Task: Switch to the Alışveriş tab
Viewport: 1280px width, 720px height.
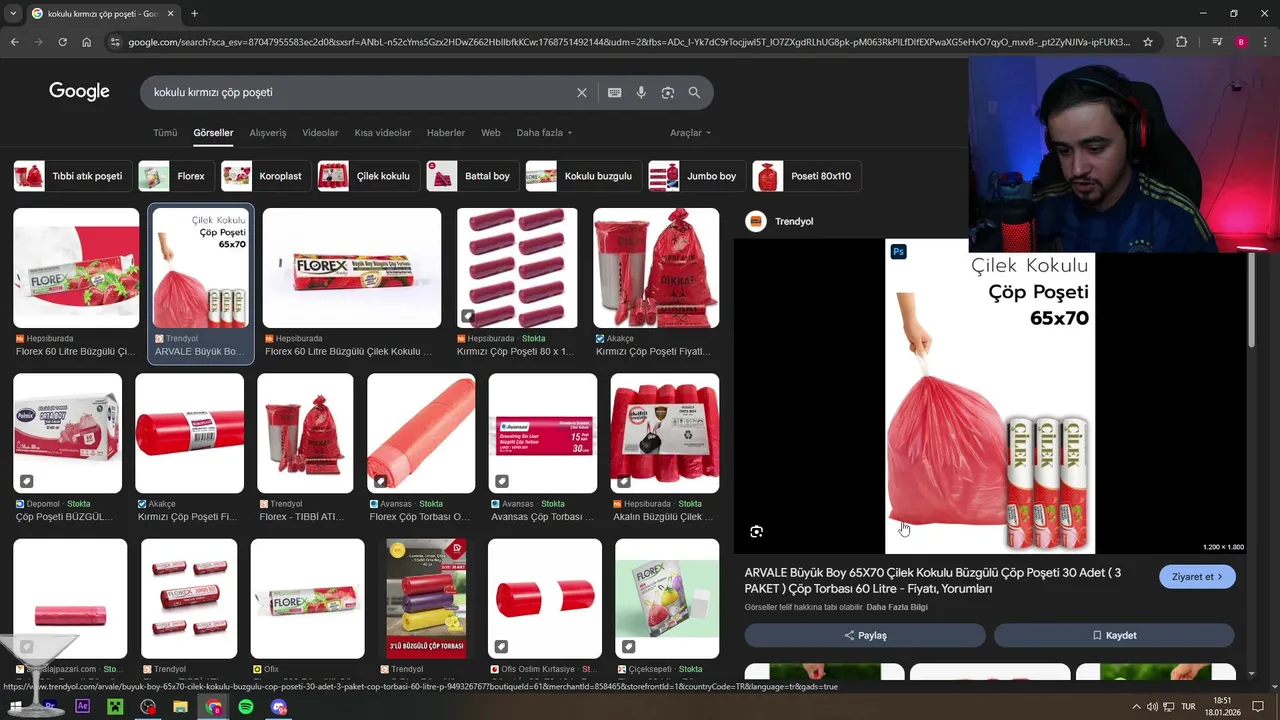Action: (x=267, y=133)
